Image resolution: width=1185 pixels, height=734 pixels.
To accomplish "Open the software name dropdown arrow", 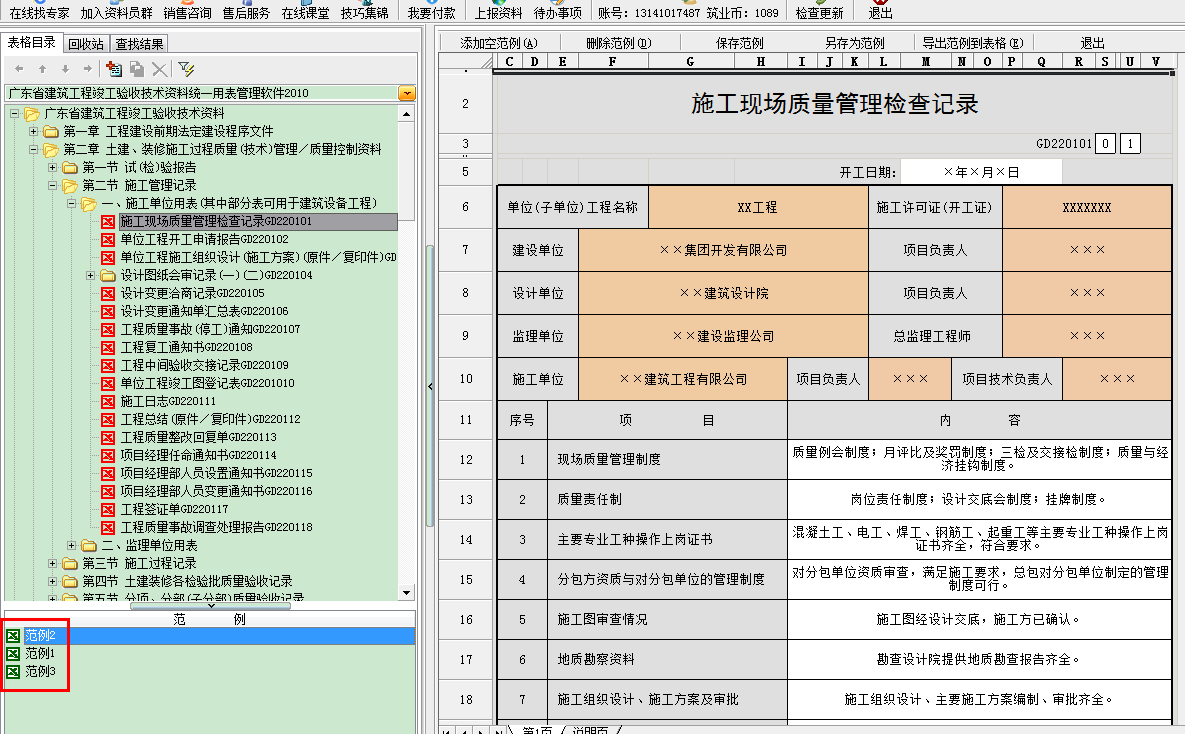I will pos(406,93).
